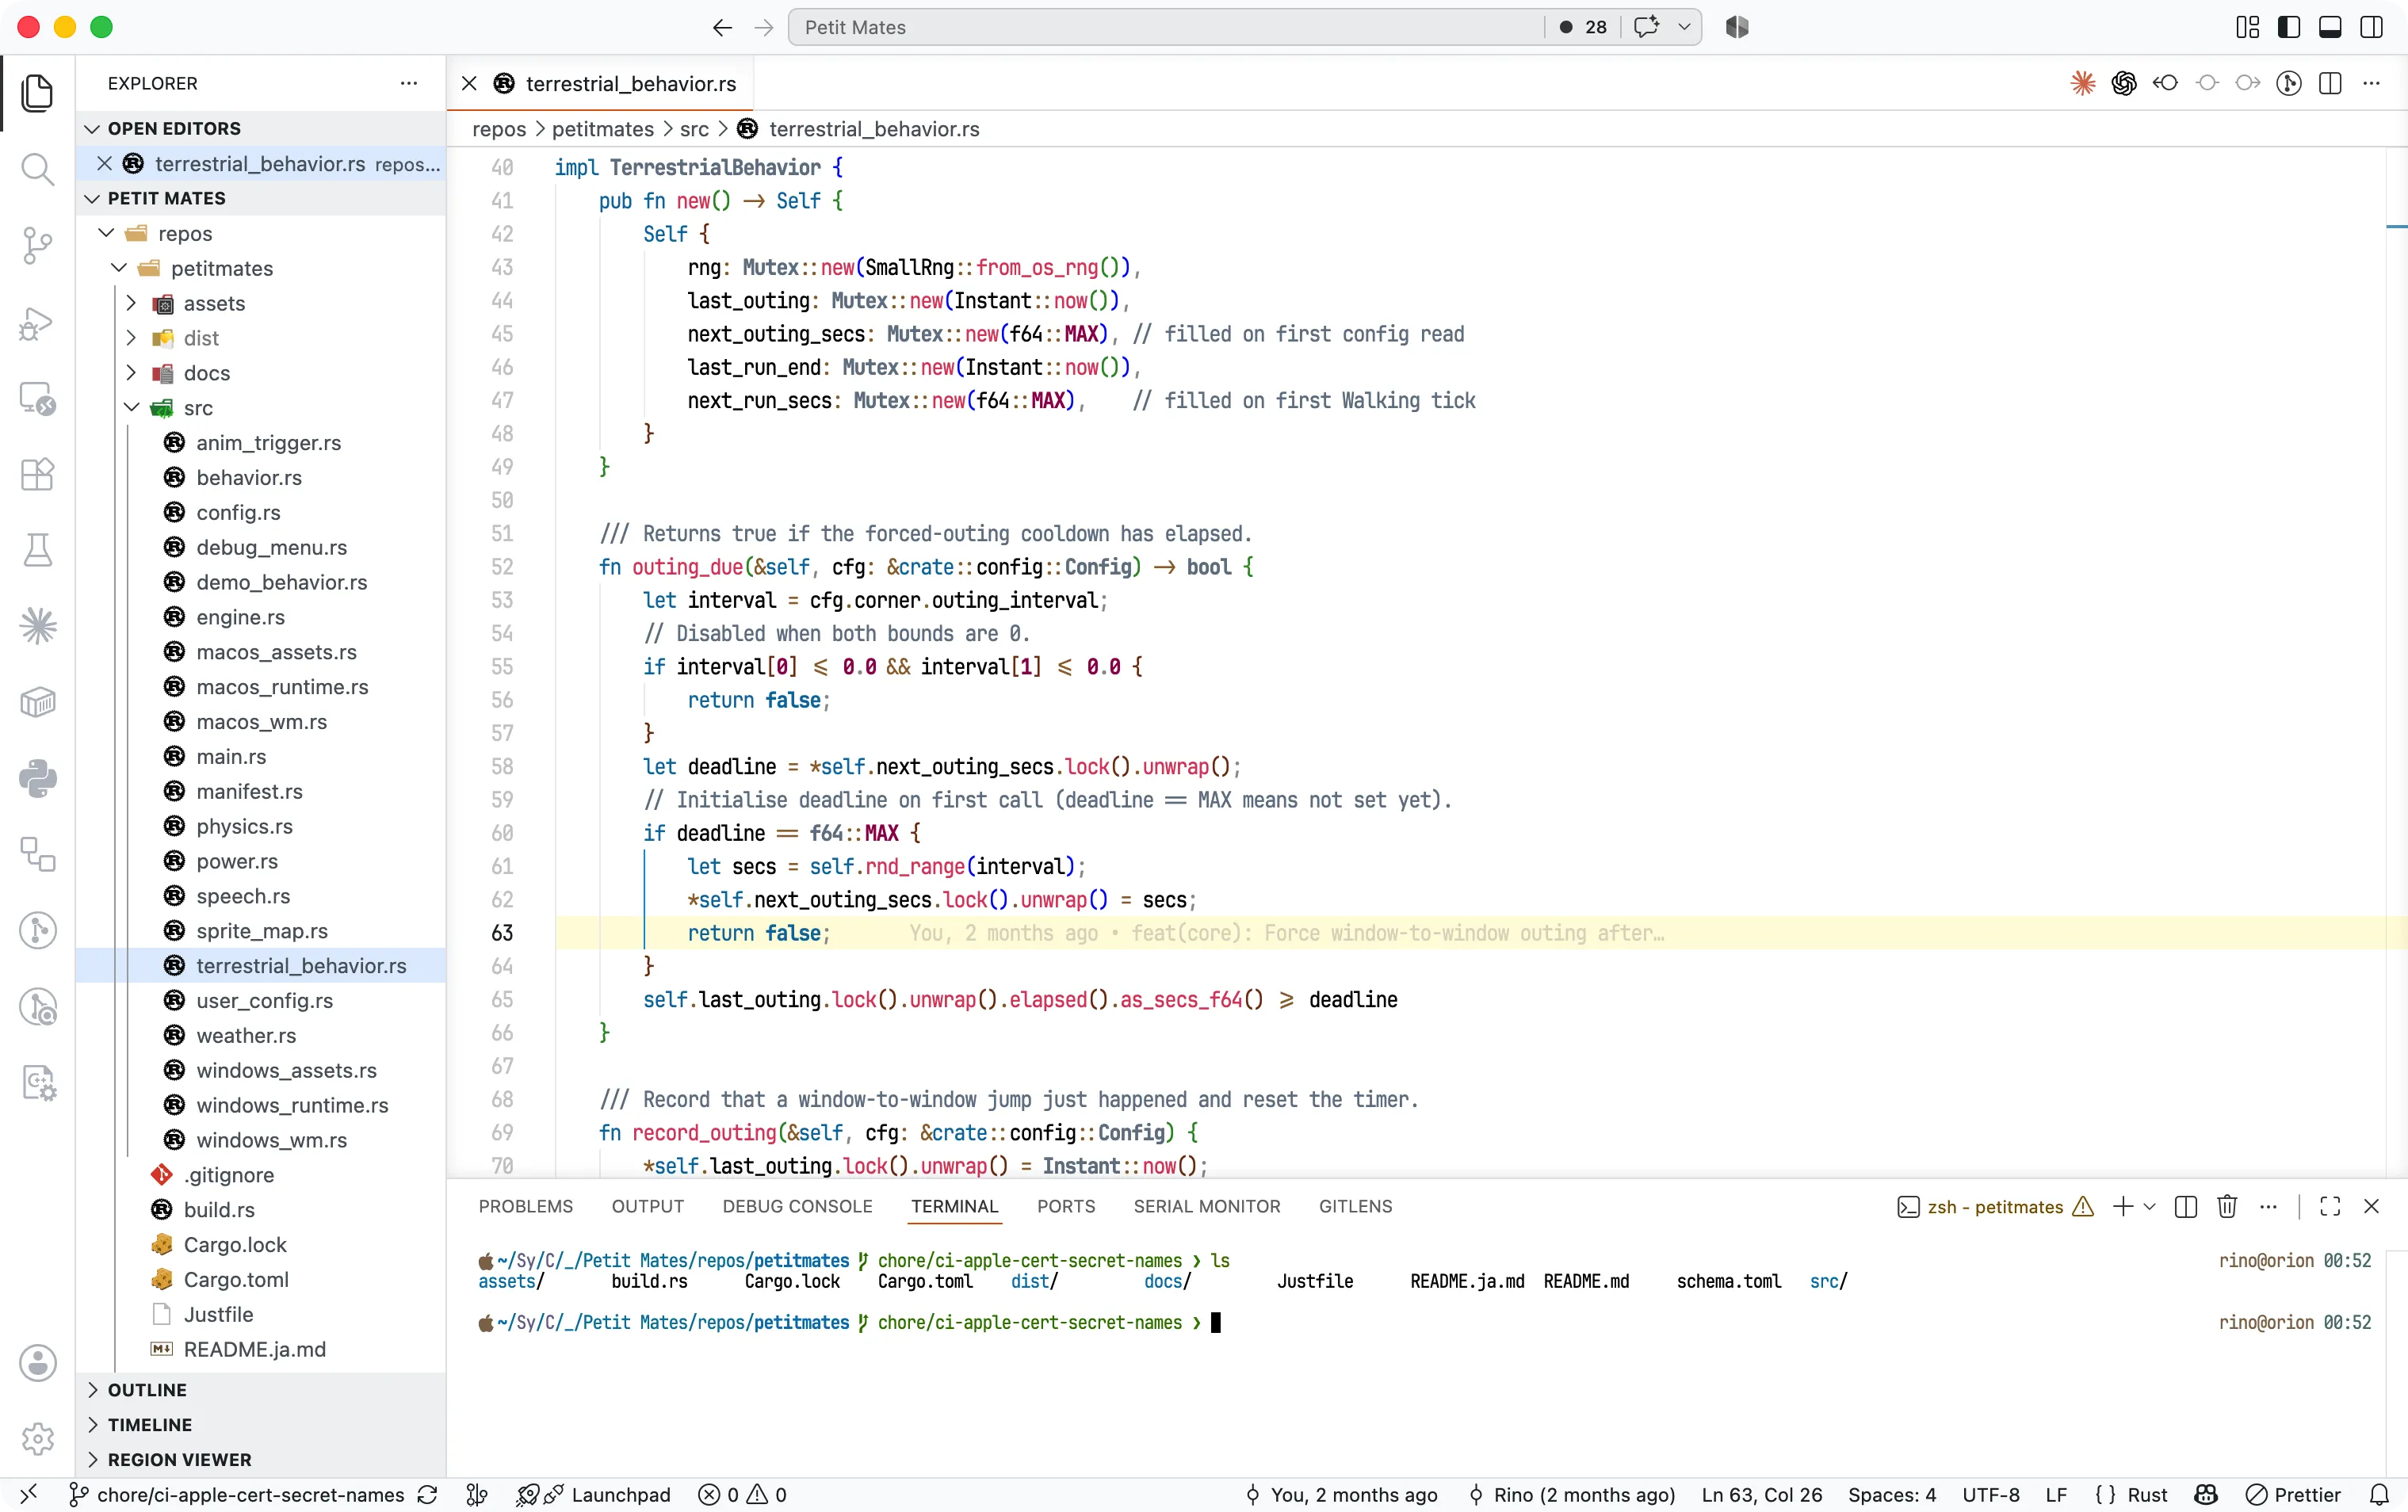Viewport: 2408px width, 1512px height.
Task: Switch to the PROBLEMS tab
Action: (526, 1207)
